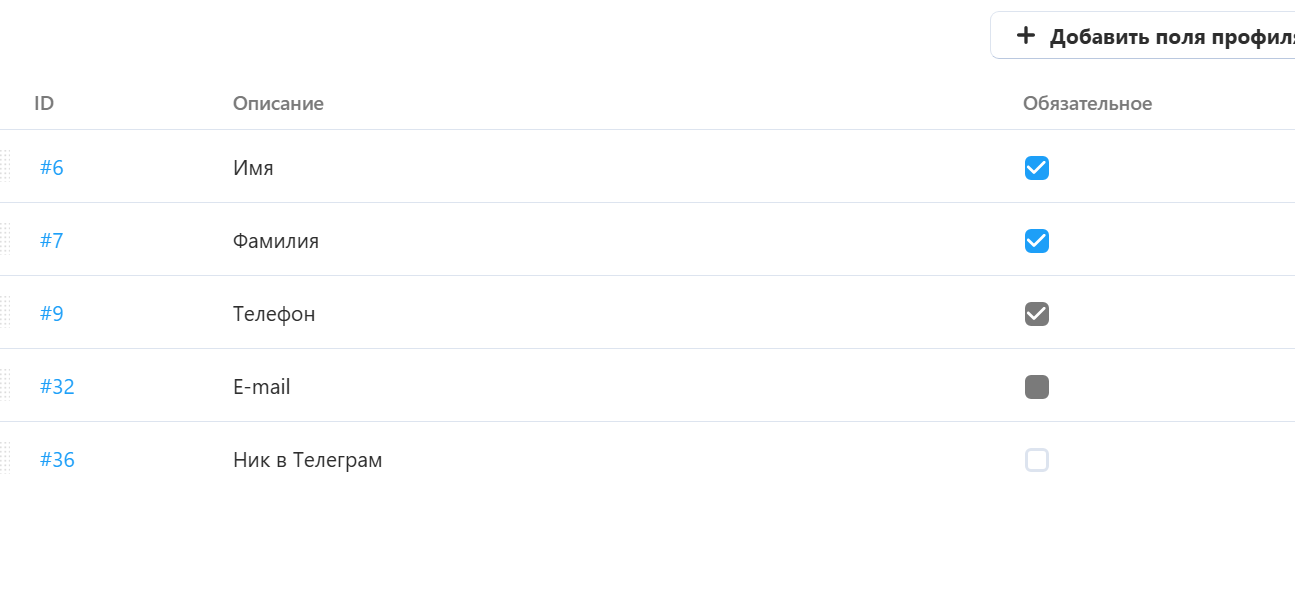Click the Обязательное column header
The height and width of the screenshot is (616, 1295).
(x=1087, y=104)
